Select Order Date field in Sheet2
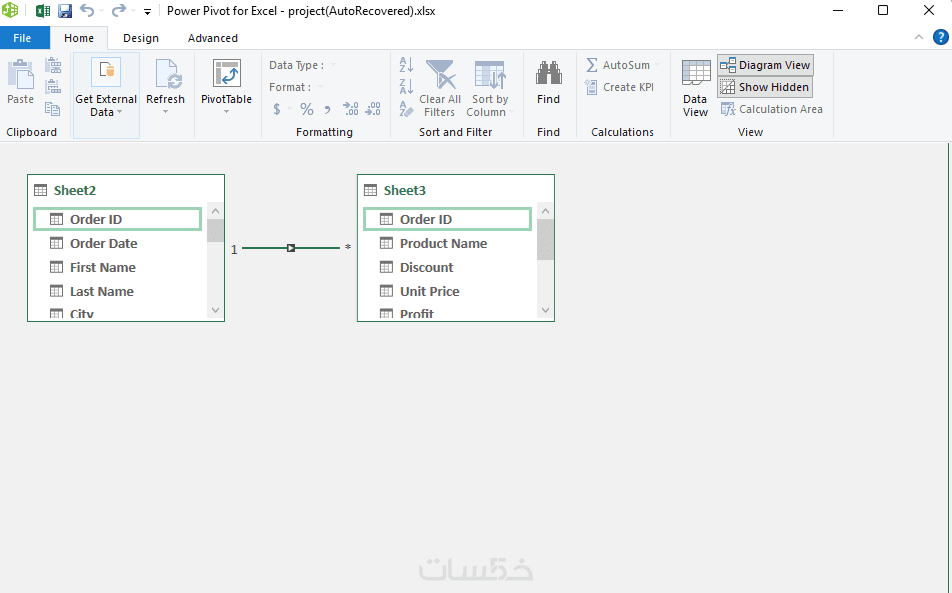 [x=117, y=243]
